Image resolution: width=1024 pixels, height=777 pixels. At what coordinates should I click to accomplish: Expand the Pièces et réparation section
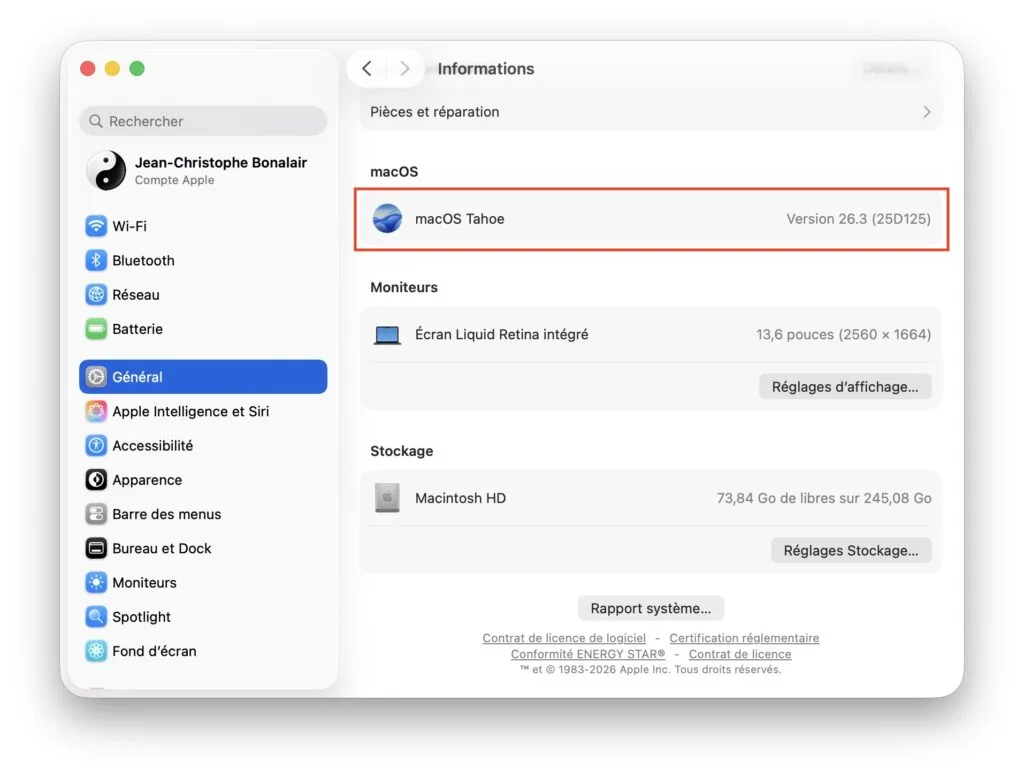(650, 112)
